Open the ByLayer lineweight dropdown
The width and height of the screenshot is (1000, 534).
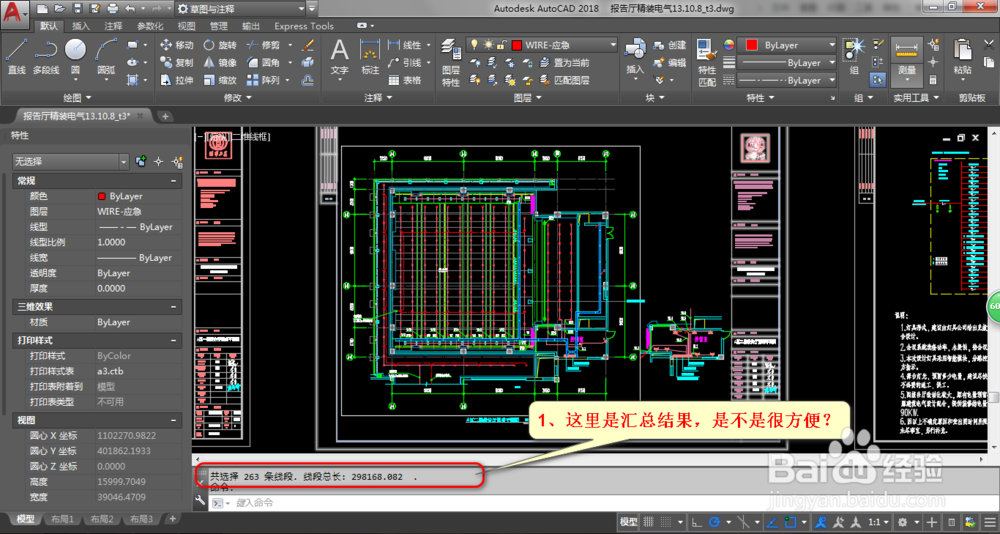click(x=787, y=63)
